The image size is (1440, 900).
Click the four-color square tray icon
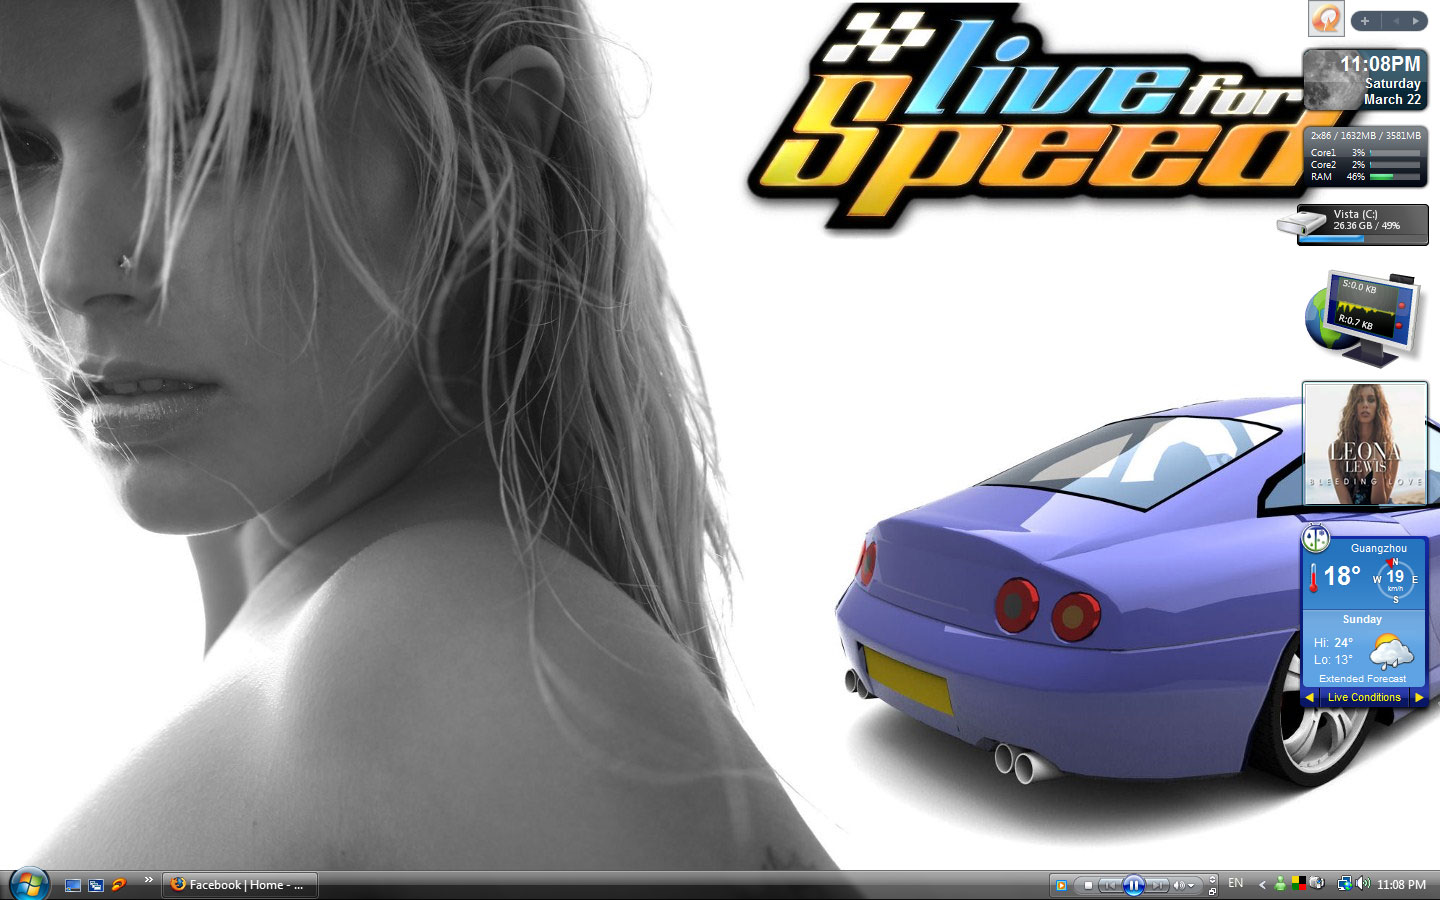pos(1298,884)
